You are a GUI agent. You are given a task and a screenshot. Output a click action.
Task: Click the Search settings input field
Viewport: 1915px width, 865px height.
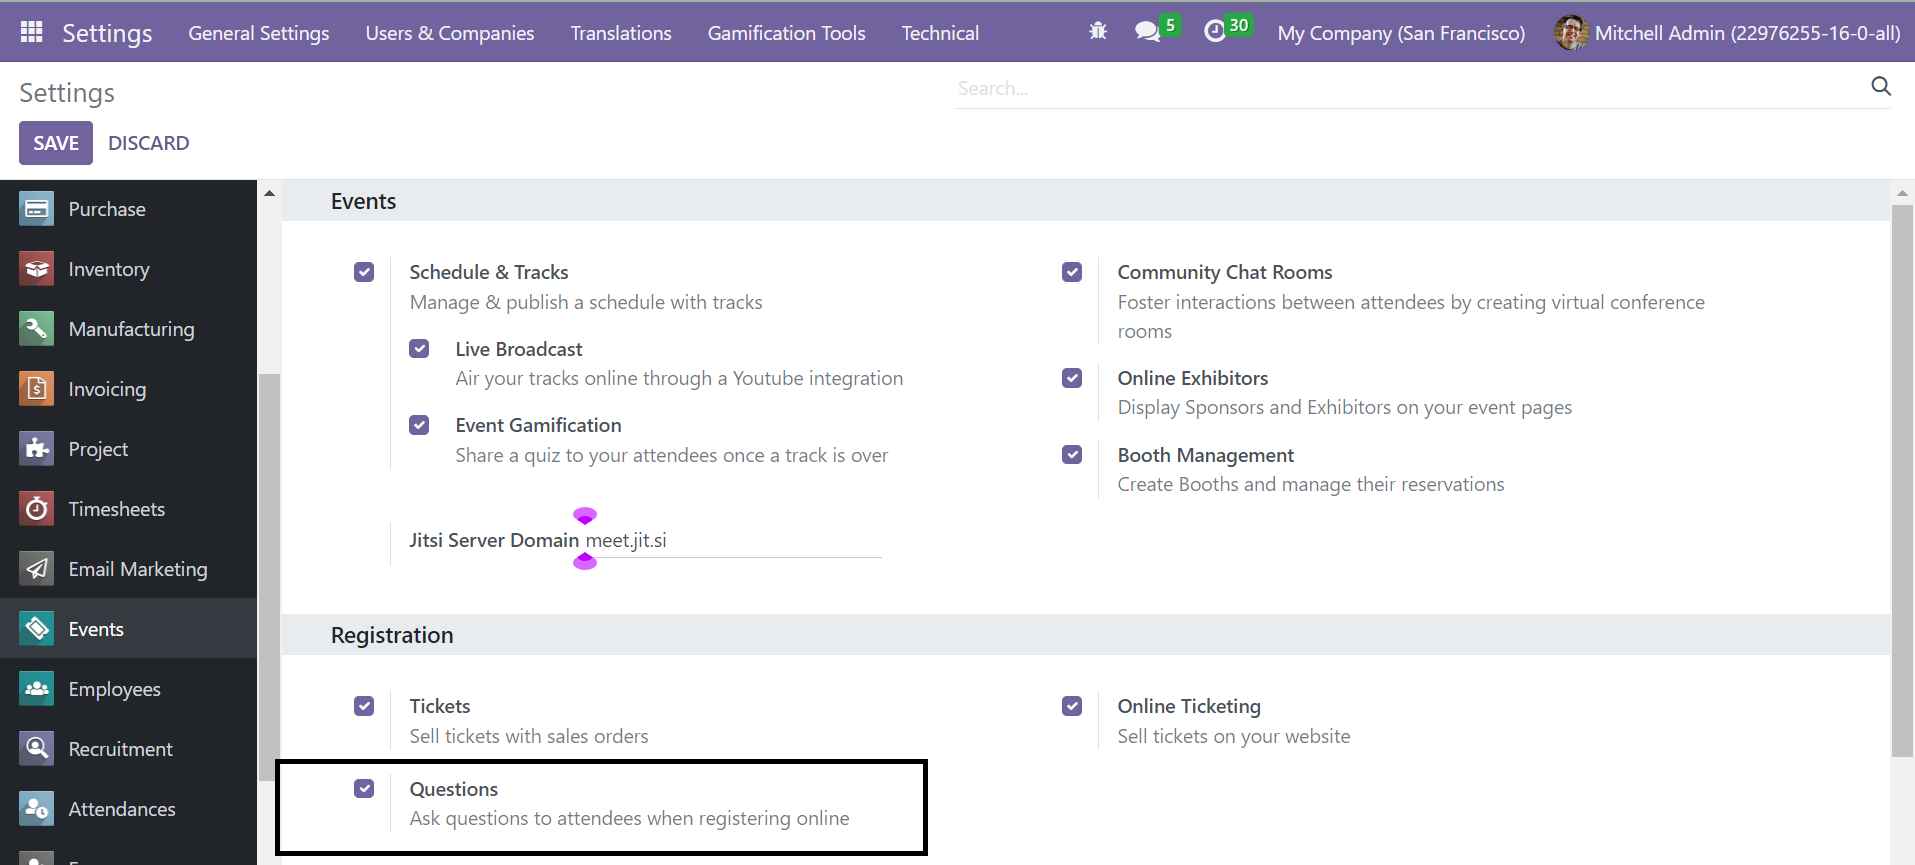coord(1410,88)
